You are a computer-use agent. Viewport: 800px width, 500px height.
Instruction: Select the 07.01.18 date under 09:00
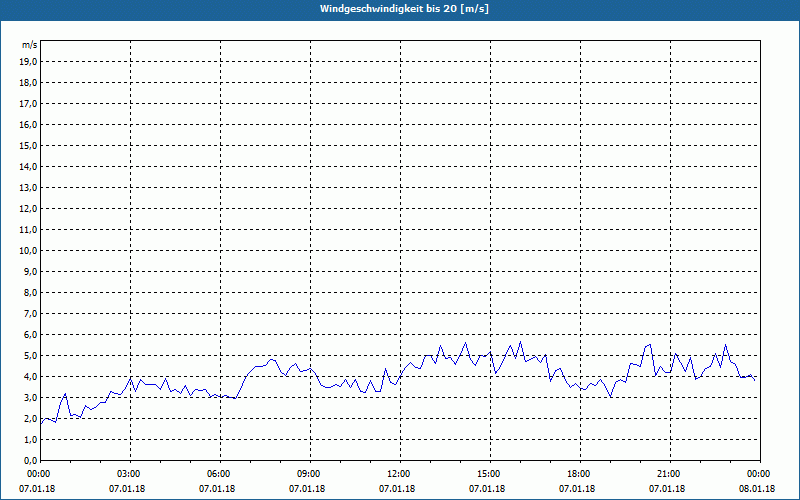click(307, 489)
